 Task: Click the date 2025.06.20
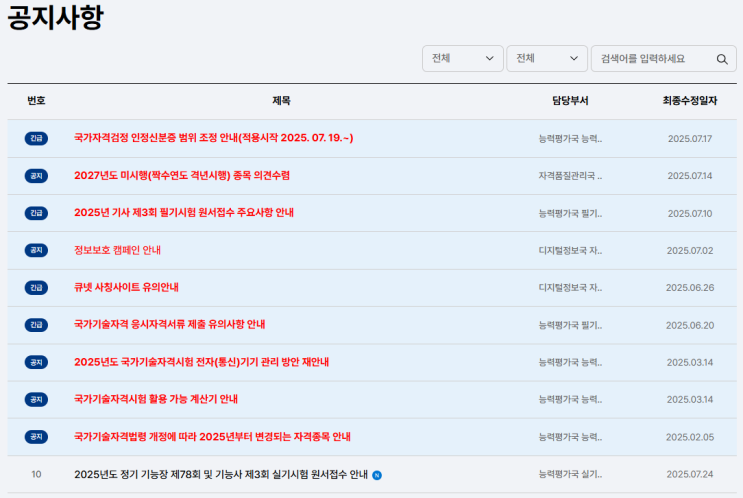tap(690, 326)
